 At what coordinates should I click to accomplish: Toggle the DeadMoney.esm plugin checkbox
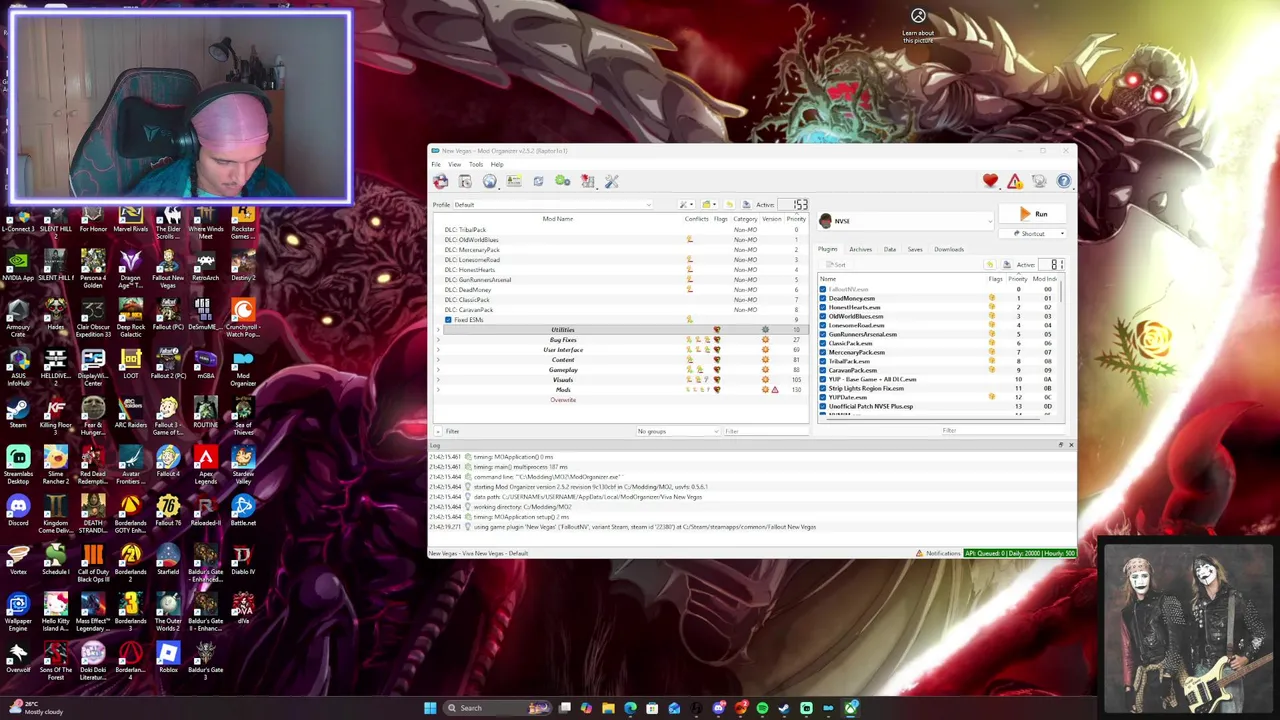823,298
